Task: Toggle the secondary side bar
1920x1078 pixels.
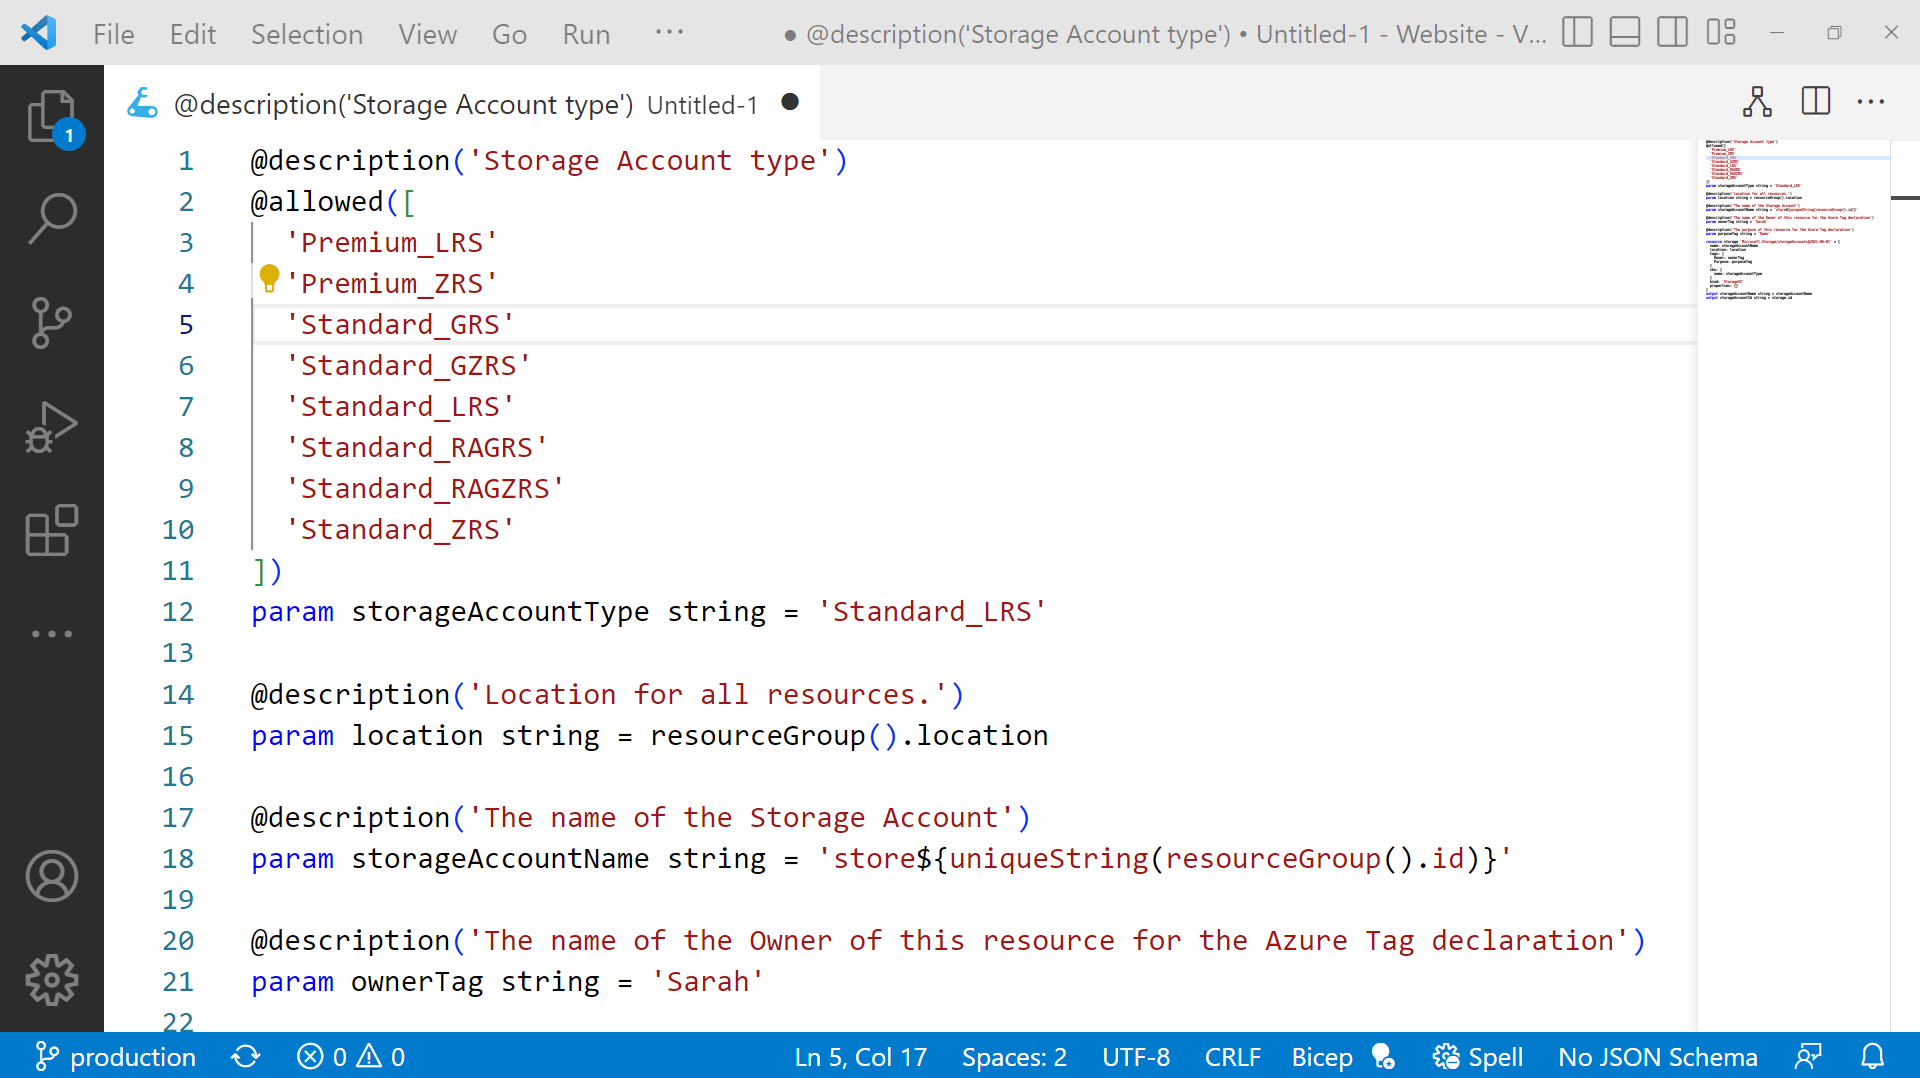Action: (1671, 32)
